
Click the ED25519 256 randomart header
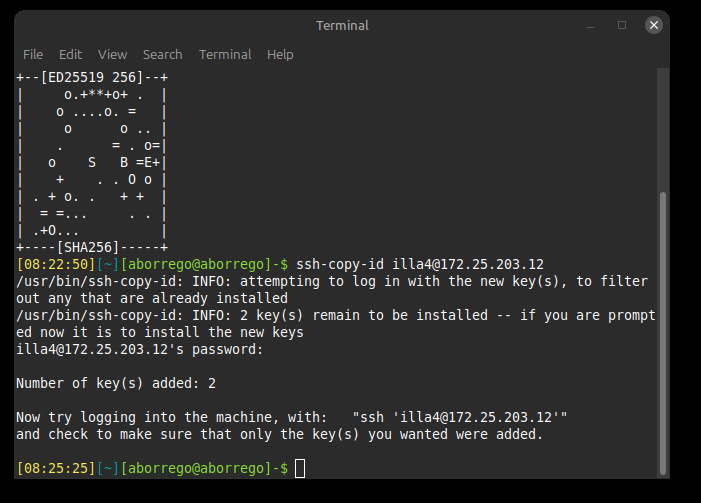pyautogui.click(x=90, y=77)
